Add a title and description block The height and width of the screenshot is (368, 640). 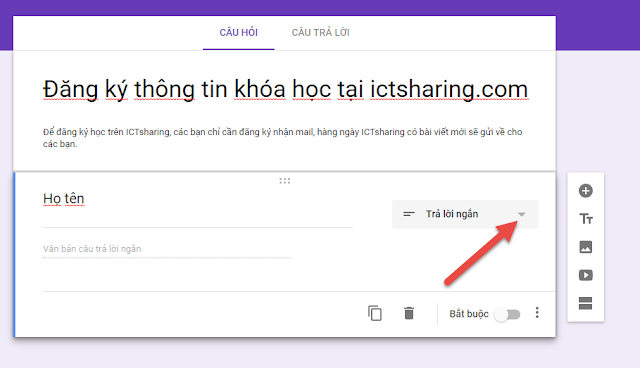click(x=586, y=219)
